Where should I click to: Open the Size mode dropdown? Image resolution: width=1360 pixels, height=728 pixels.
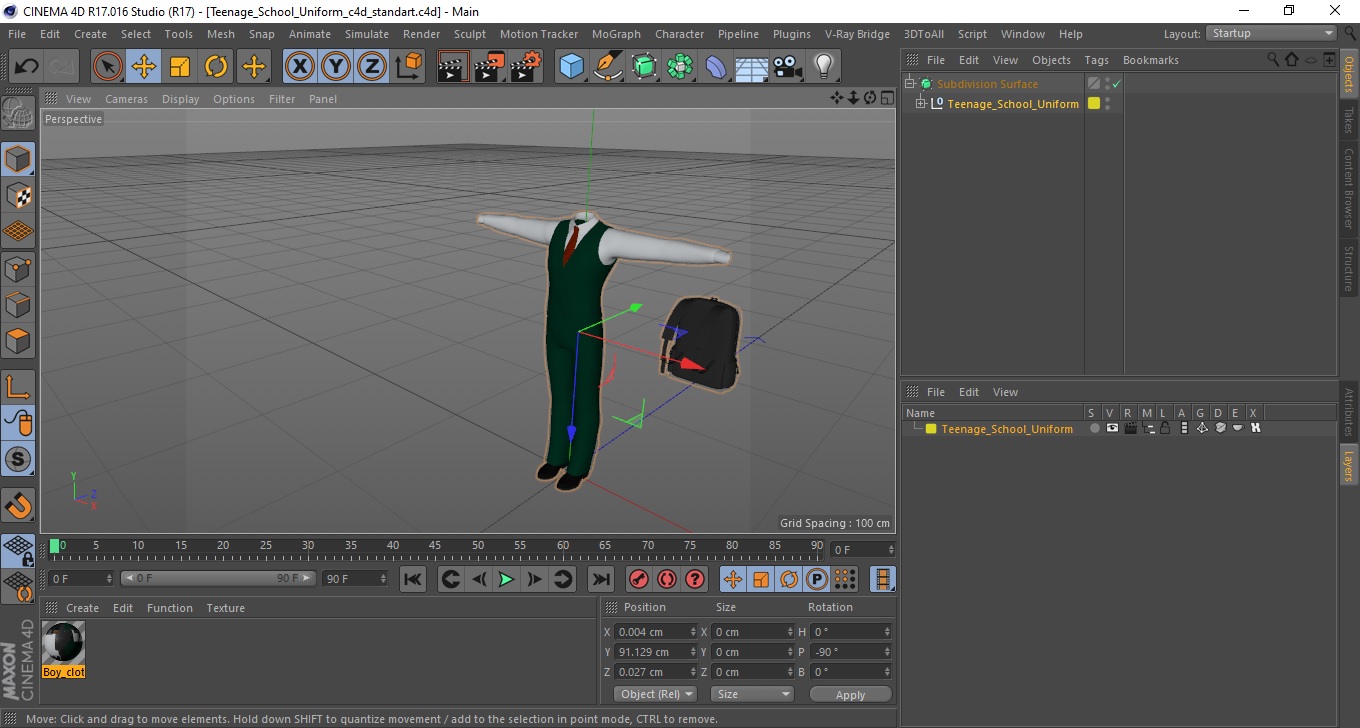(x=752, y=694)
